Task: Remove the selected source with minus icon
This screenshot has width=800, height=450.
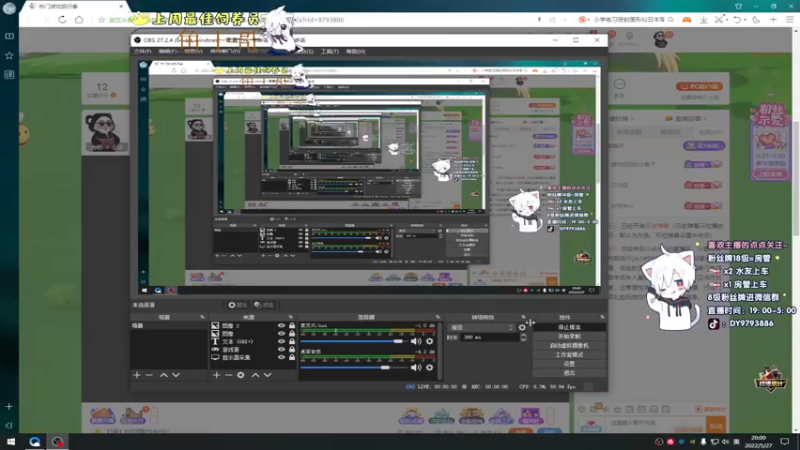Action: pos(229,375)
